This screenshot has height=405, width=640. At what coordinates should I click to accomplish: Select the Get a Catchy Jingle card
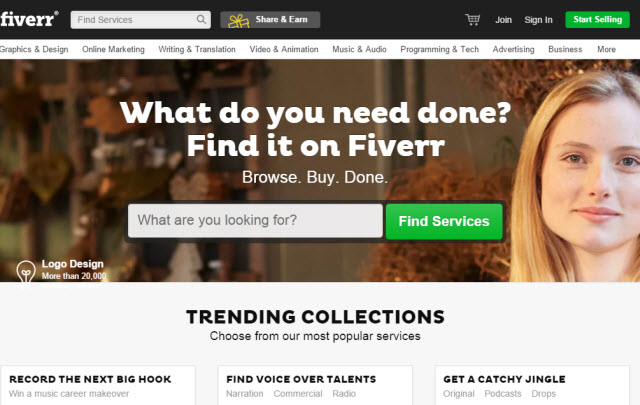pos(532,385)
